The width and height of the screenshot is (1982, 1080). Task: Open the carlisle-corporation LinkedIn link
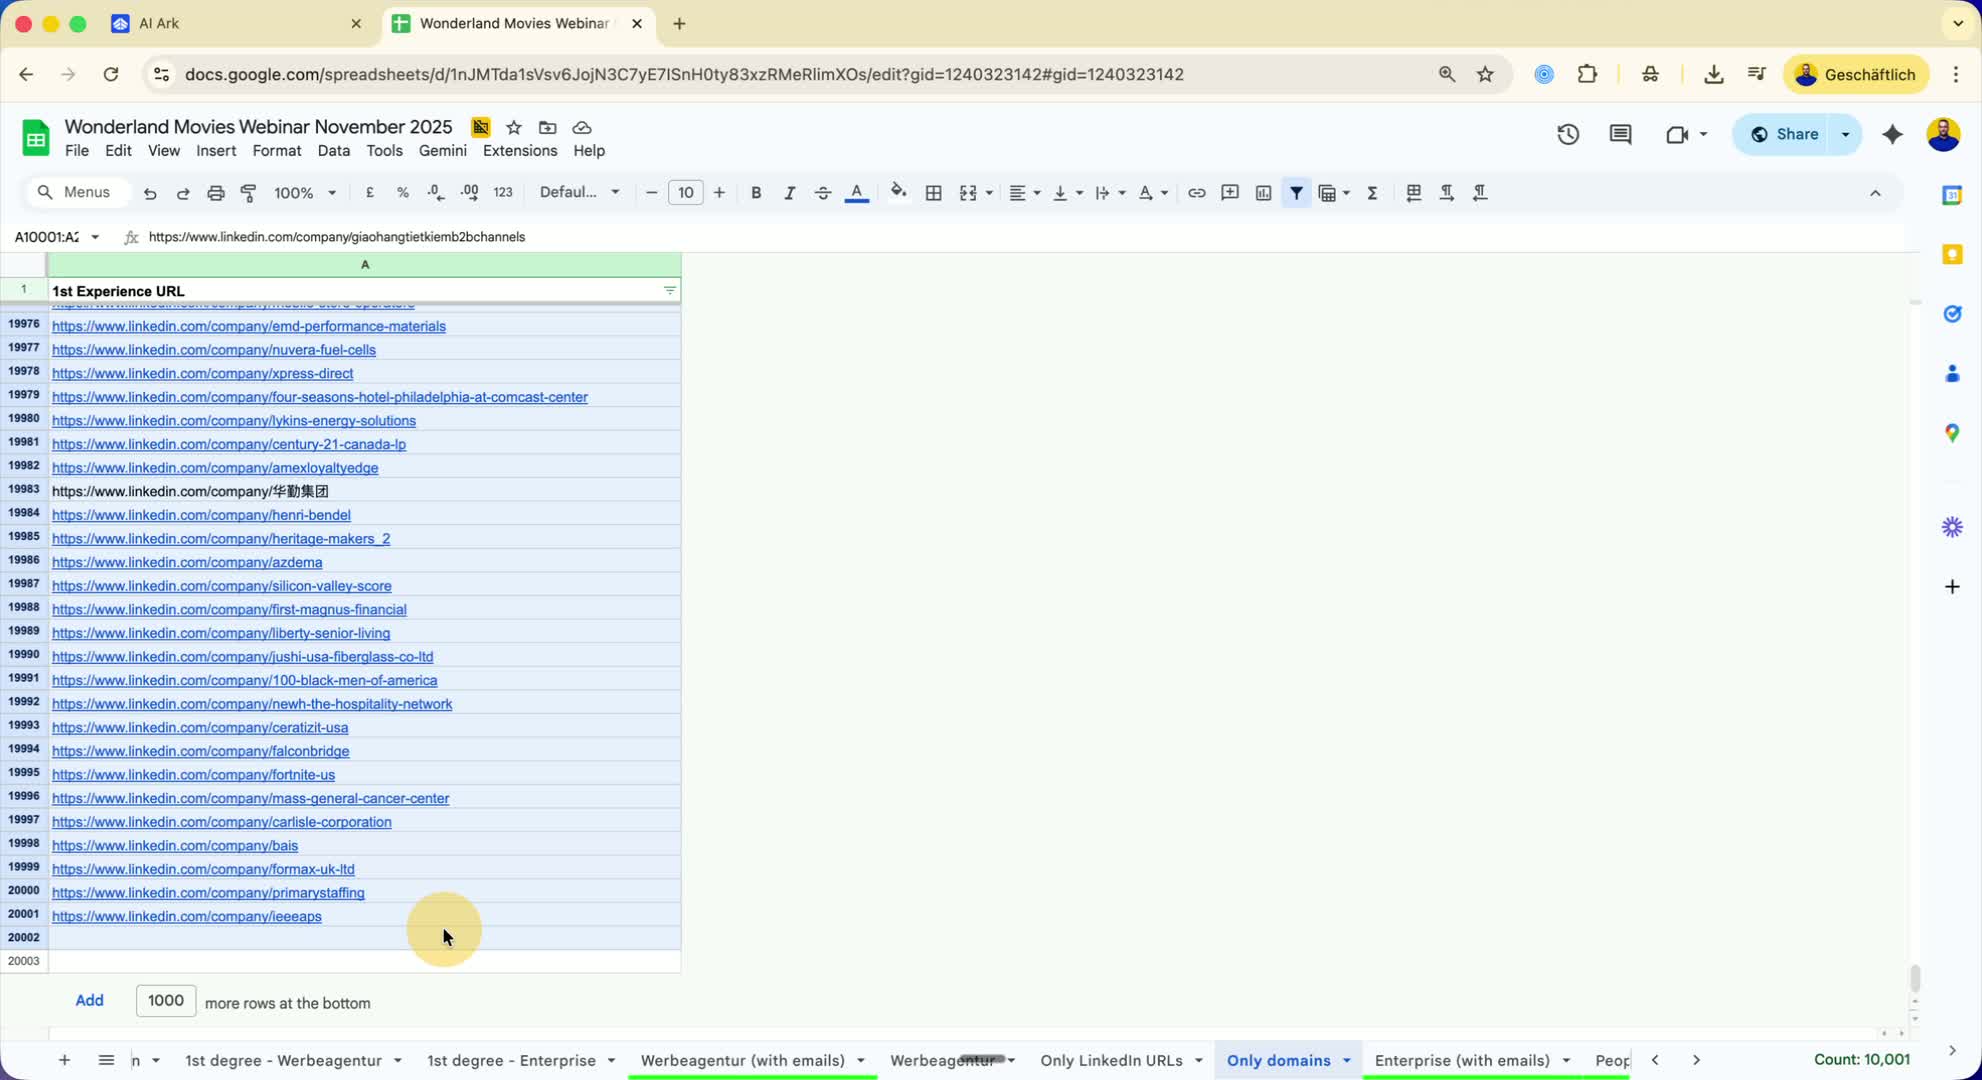click(222, 822)
